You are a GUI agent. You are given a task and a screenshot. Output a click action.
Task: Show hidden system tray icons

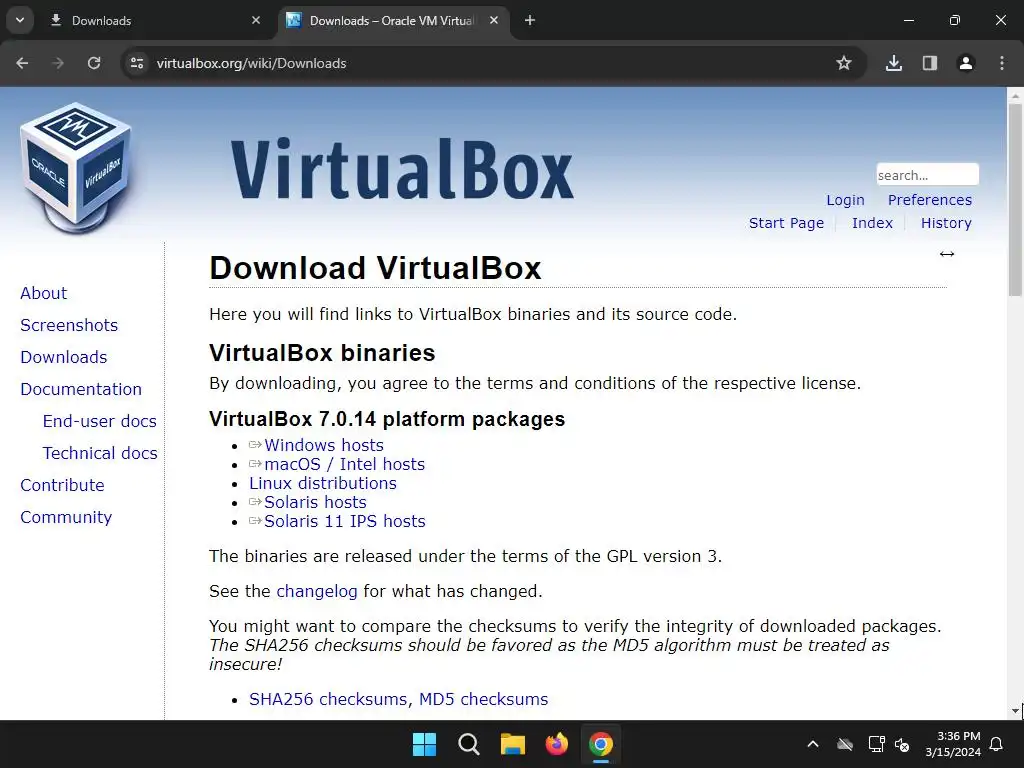[813, 744]
